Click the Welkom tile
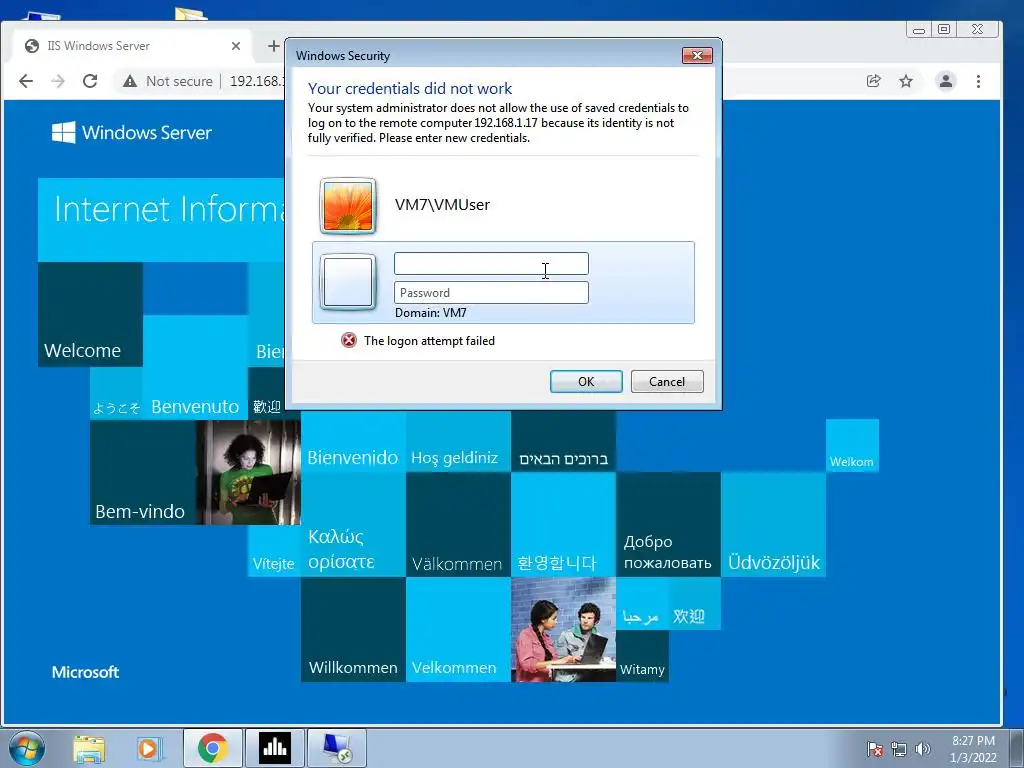Screen dimensions: 1024x768 [852, 445]
